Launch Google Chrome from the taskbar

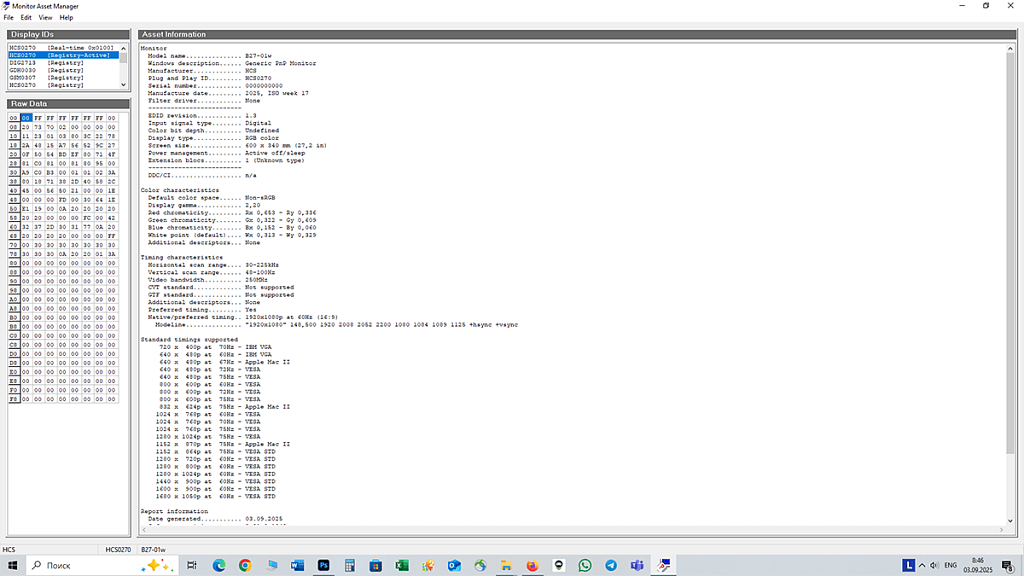coord(245,565)
